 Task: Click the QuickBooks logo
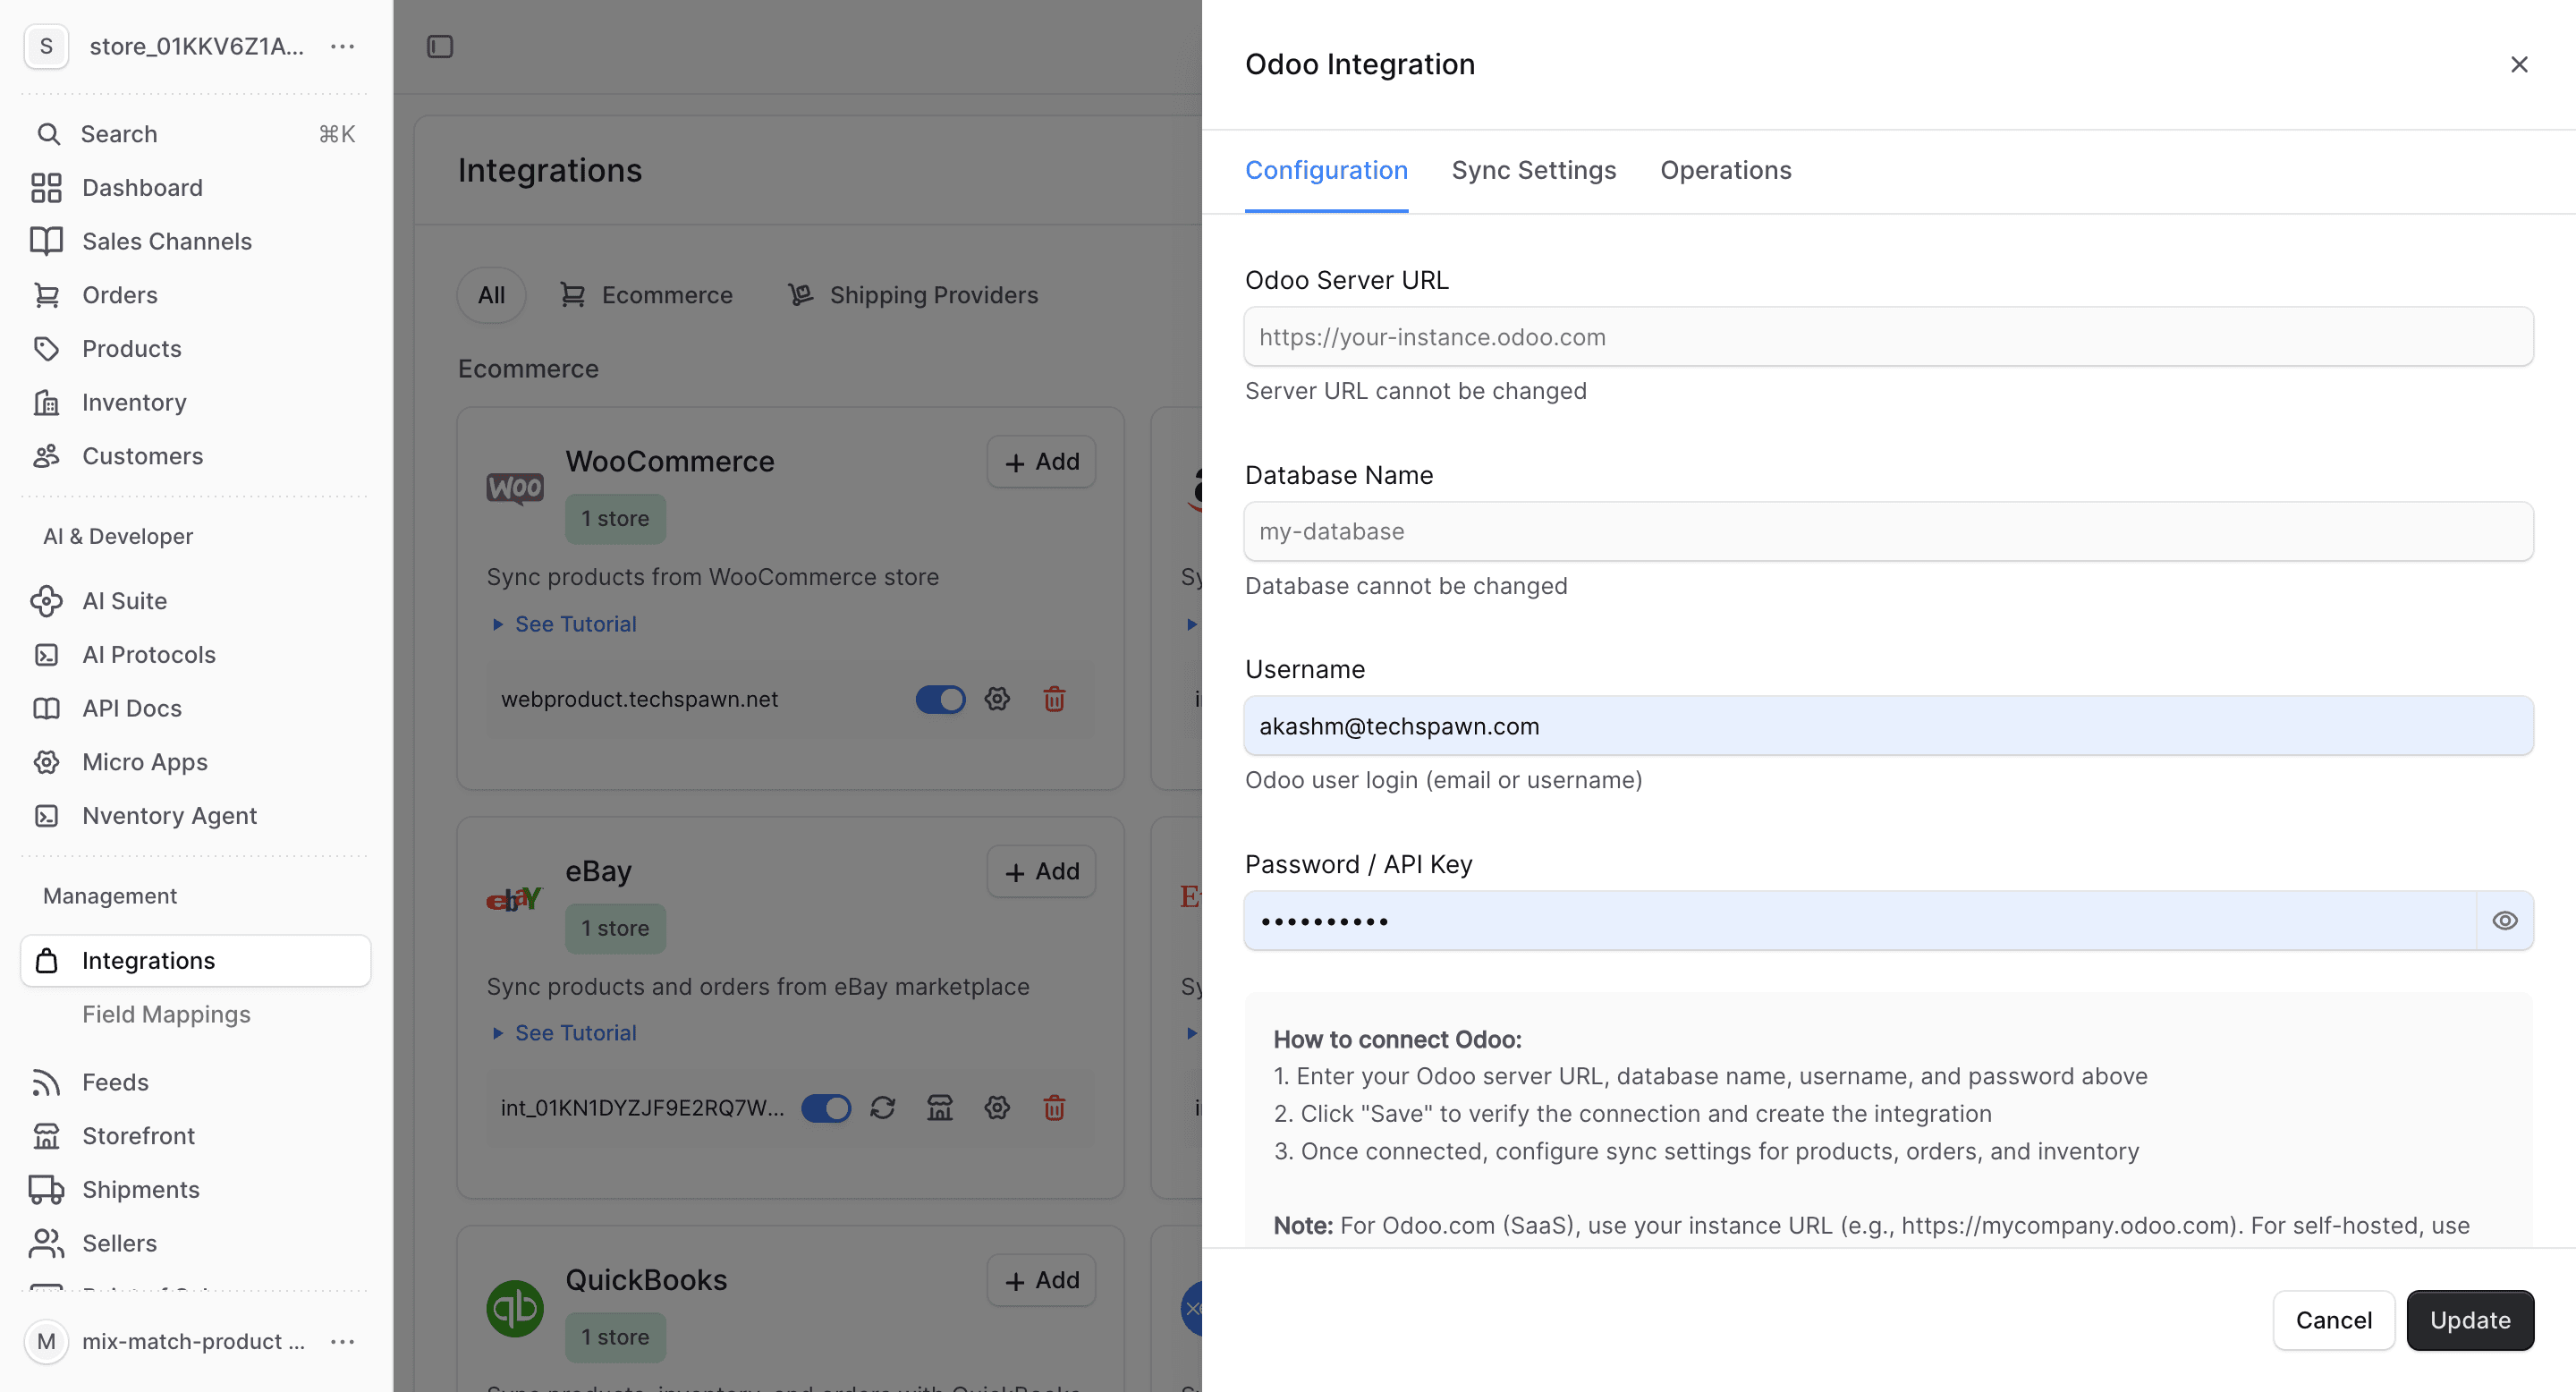pyautogui.click(x=515, y=1309)
